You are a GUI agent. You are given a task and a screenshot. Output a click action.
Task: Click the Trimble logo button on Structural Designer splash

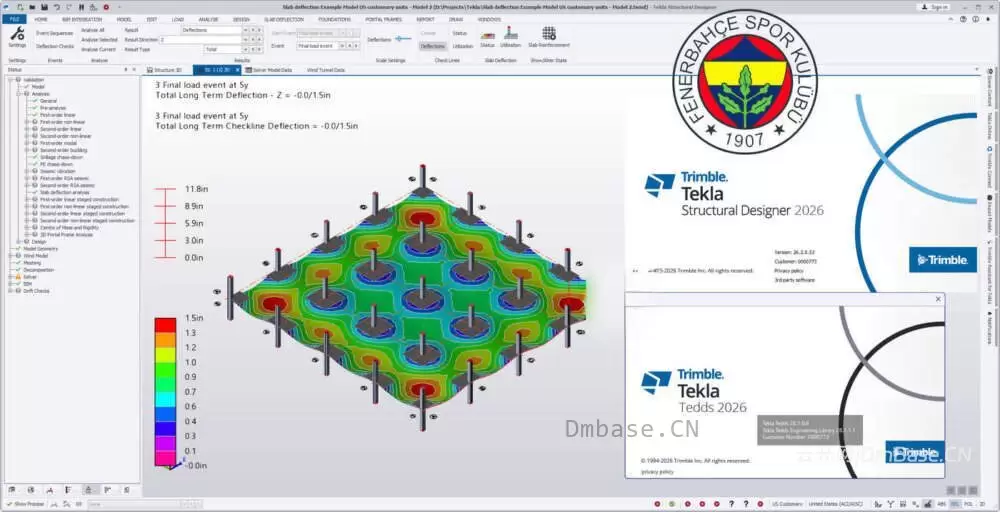[x=943, y=260]
